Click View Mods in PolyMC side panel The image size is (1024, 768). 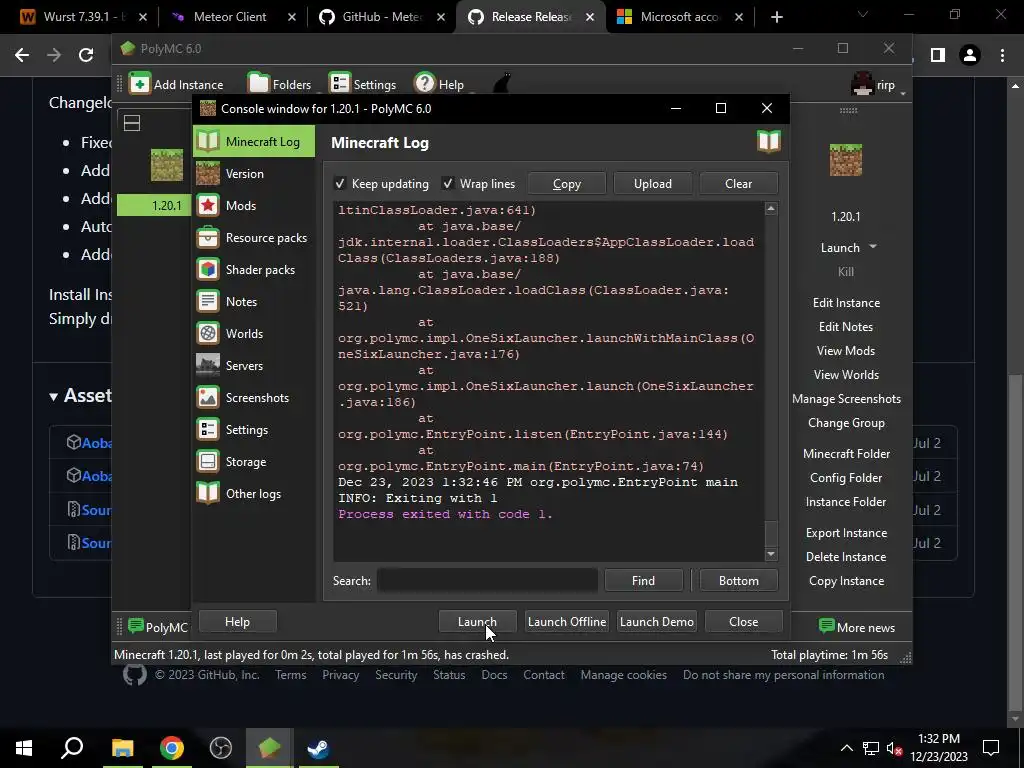click(x=846, y=351)
